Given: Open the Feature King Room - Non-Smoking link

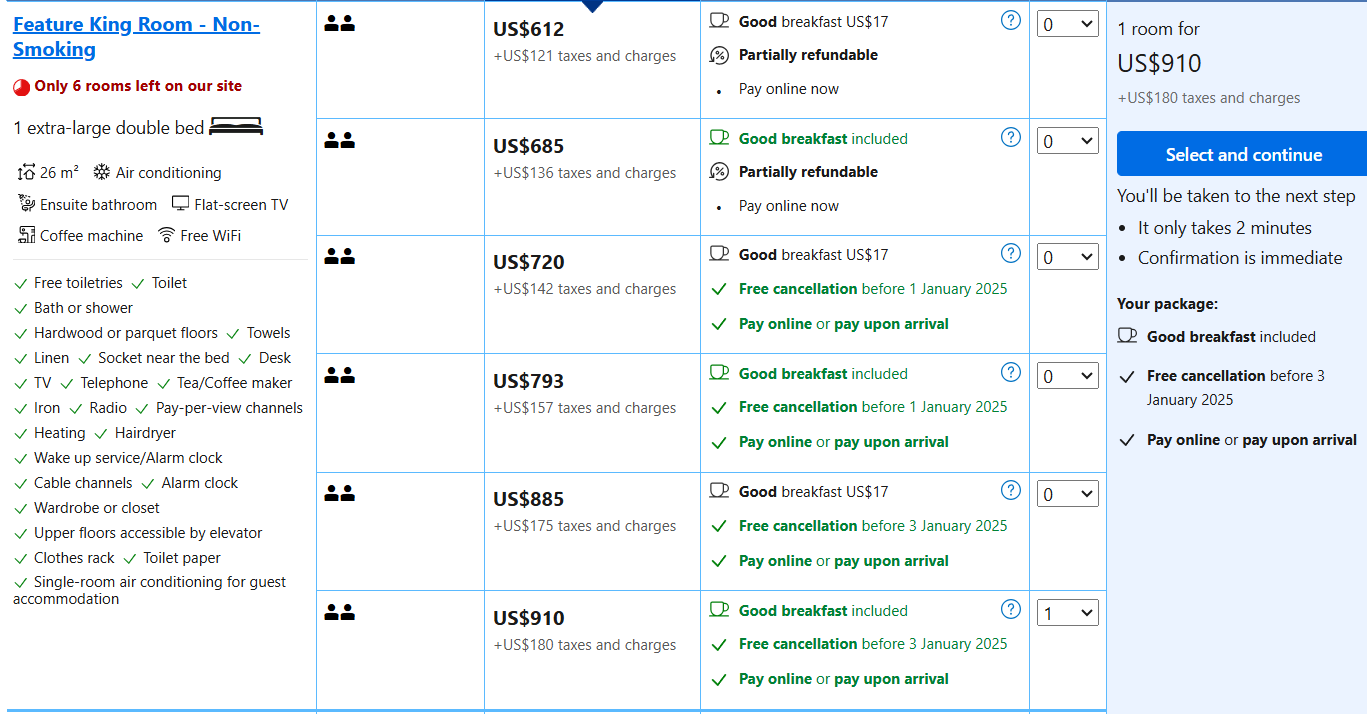Looking at the screenshot, I should click(x=136, y=37).
